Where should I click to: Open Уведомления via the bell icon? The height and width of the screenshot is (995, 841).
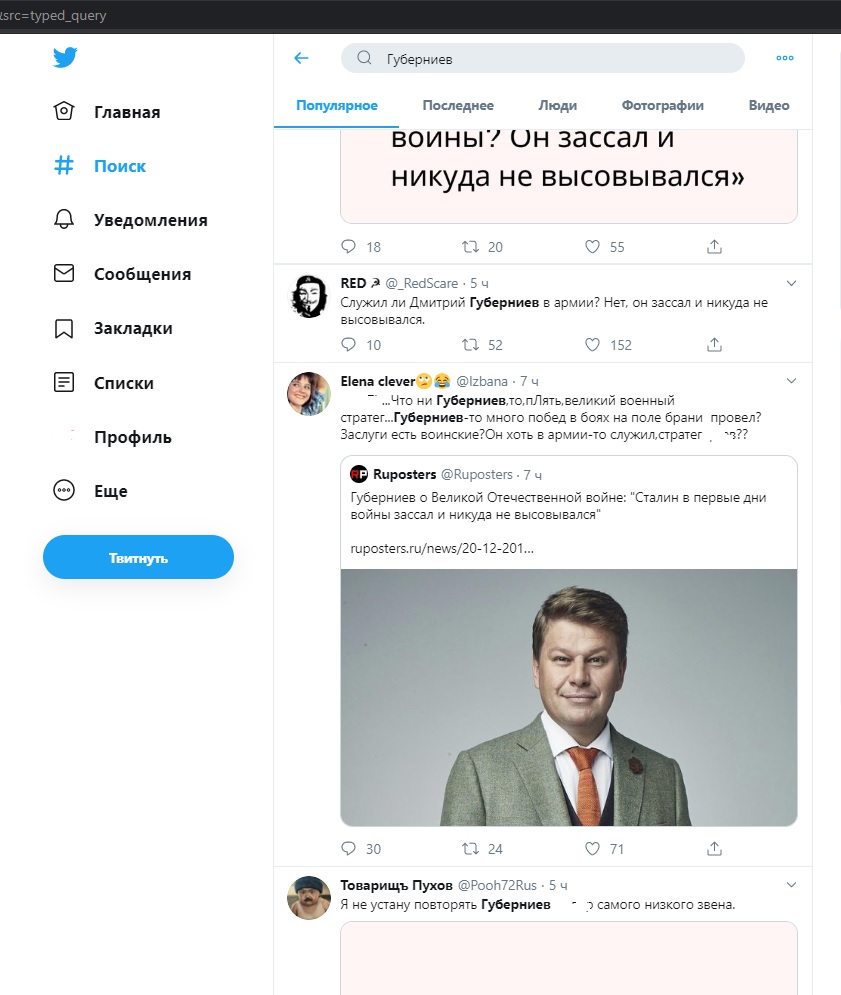point(64,220)
